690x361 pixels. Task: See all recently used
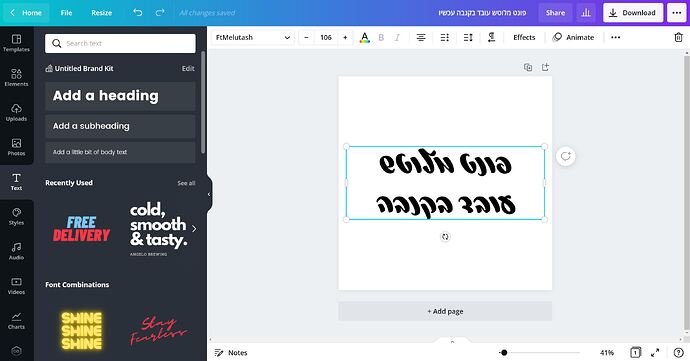(x=186, y=183)
